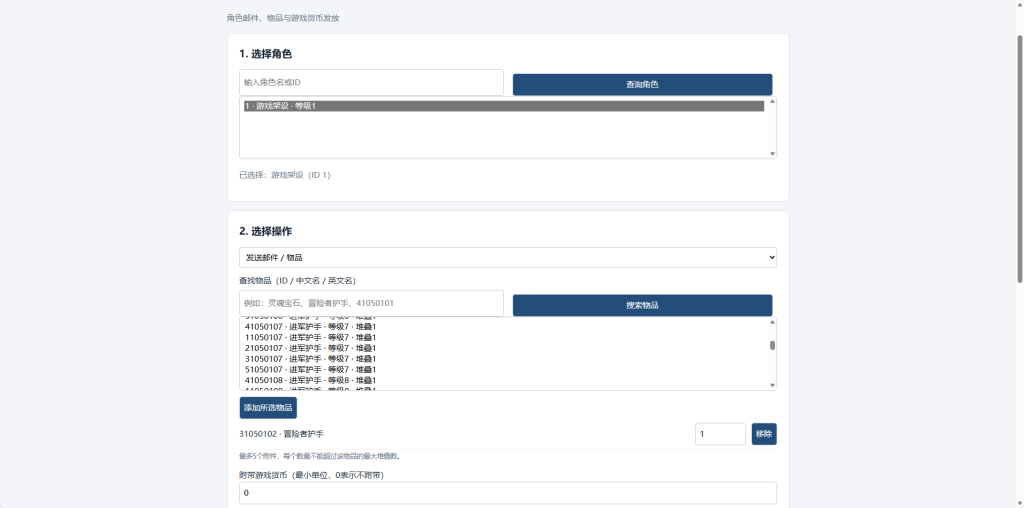Focus the 输入角色名或ID input field

pos(372,82)
